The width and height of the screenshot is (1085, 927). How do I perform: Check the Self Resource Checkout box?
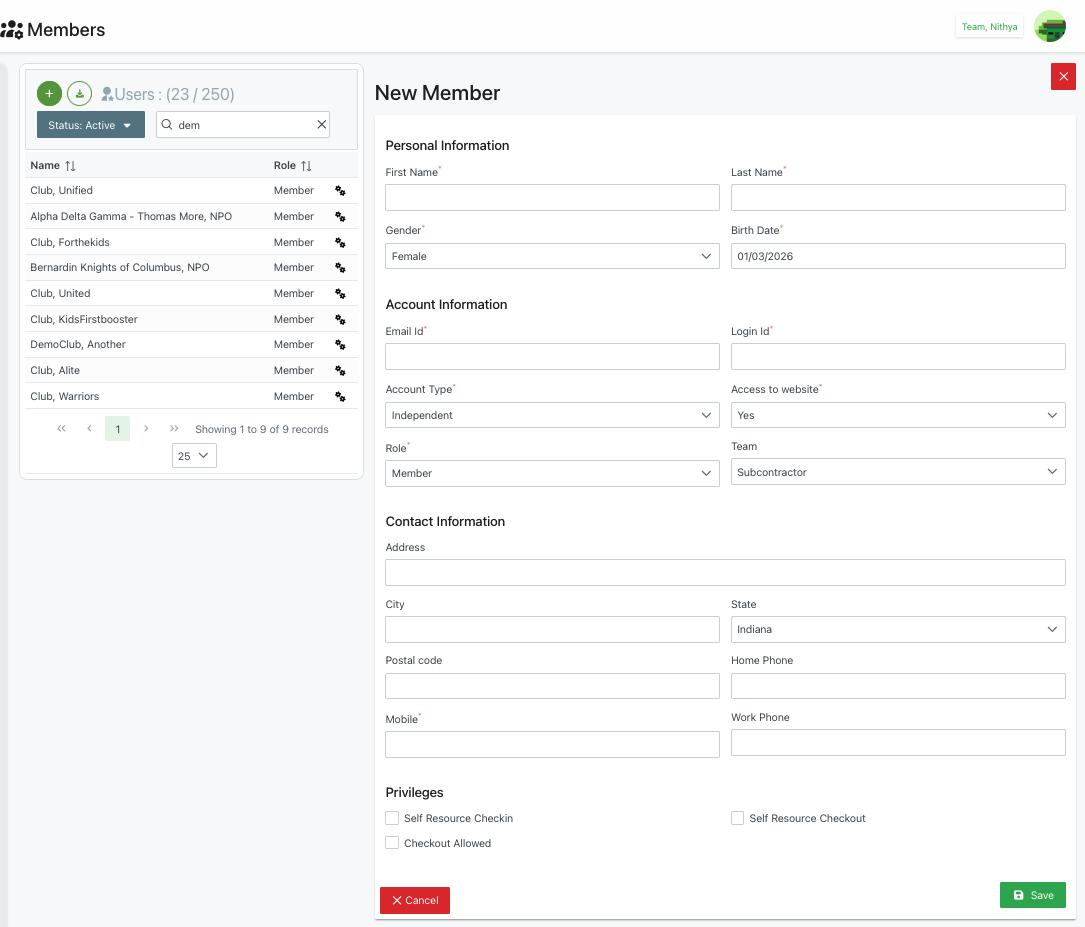(737, 818)
